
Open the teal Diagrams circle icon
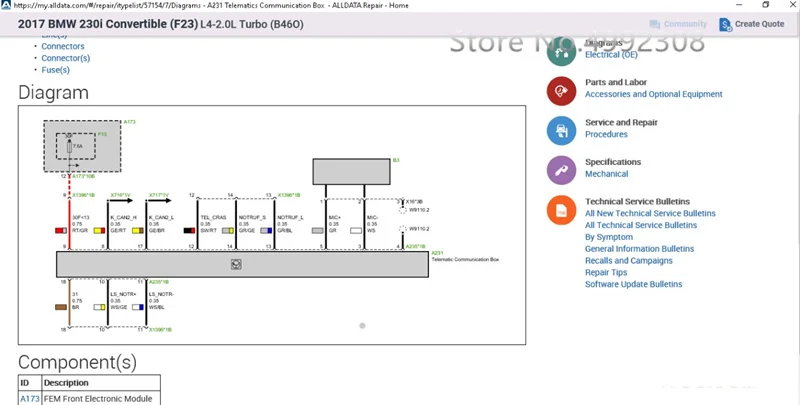click(561, 51)
